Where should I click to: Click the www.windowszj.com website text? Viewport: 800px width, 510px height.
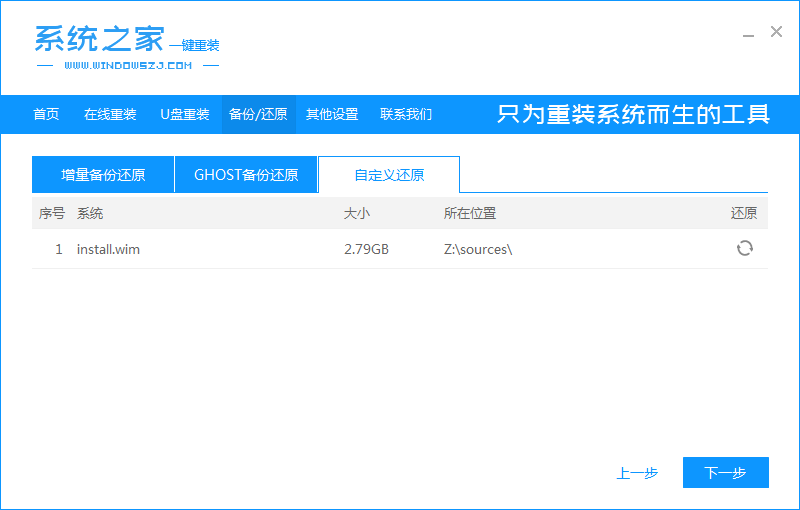click(127, 66)
